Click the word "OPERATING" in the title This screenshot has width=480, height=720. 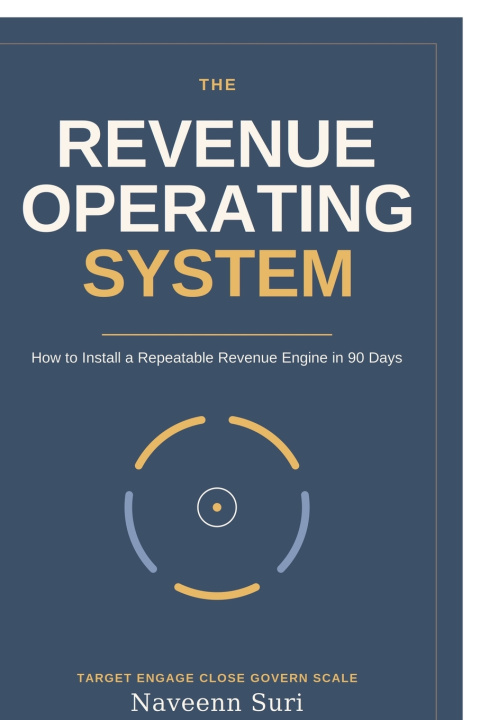217,208
